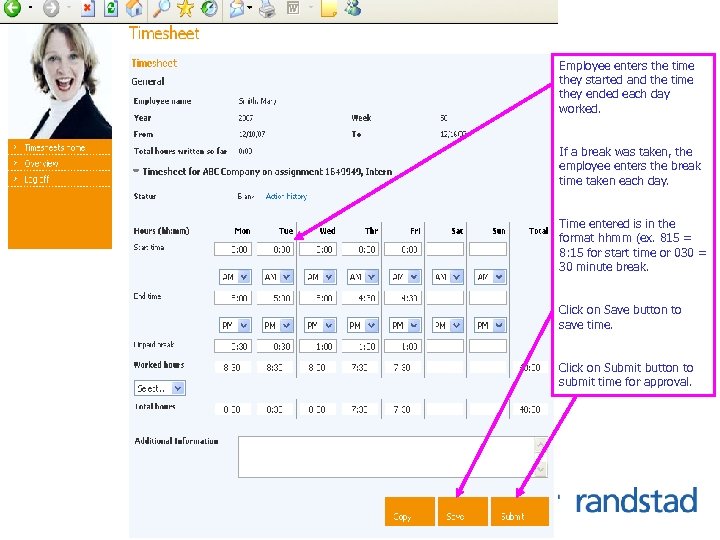720x540 pixels.
Task: Open the Select... dropdown below Worked hours
Action: (160, 388)
